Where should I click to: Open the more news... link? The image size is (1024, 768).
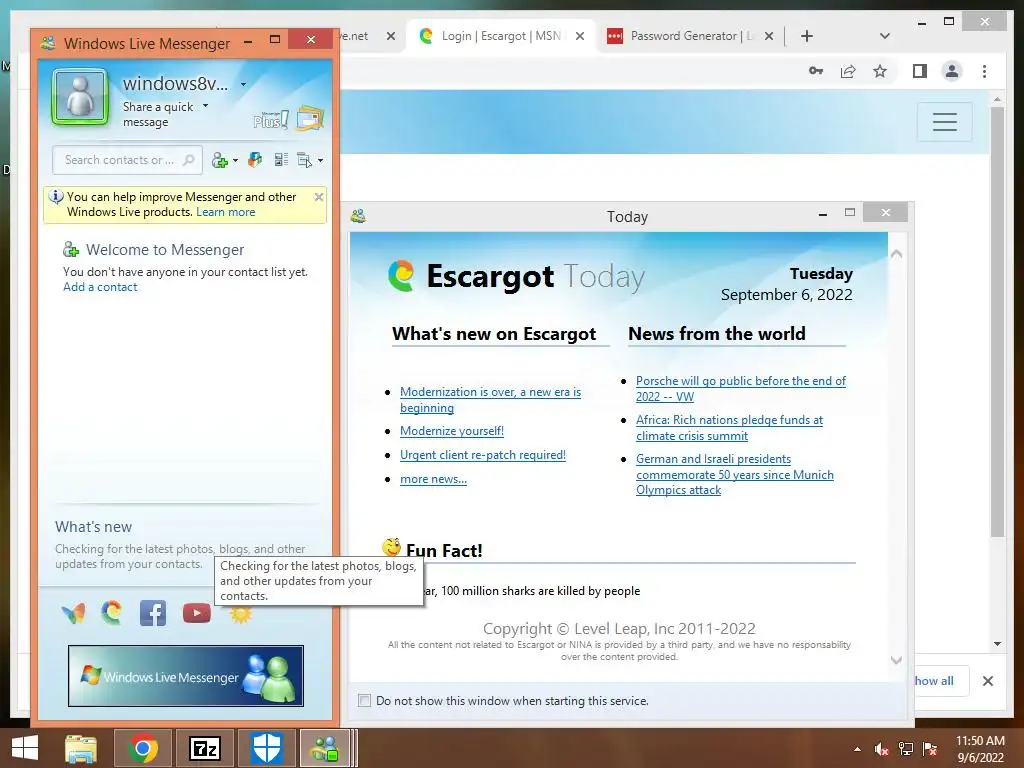[433, 479]
